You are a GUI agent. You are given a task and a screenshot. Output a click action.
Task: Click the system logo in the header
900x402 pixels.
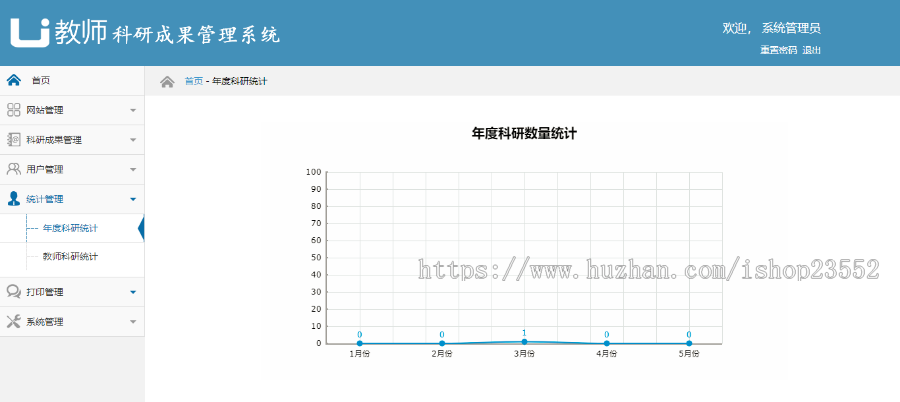[x=30, y=32]
